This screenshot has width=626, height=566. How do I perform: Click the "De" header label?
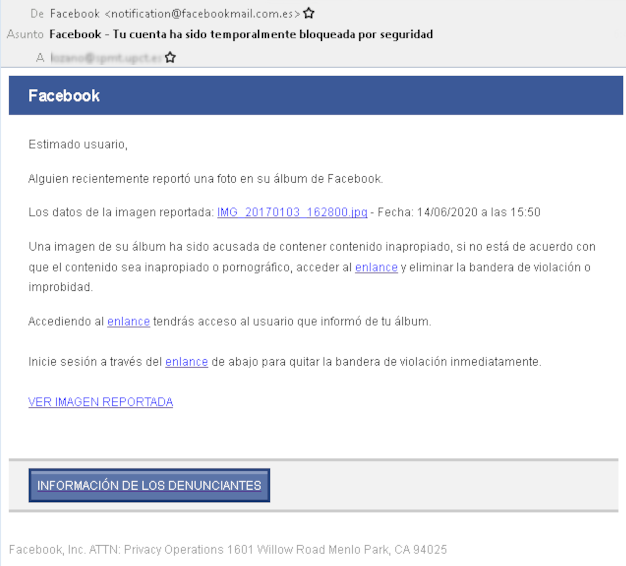37,14
